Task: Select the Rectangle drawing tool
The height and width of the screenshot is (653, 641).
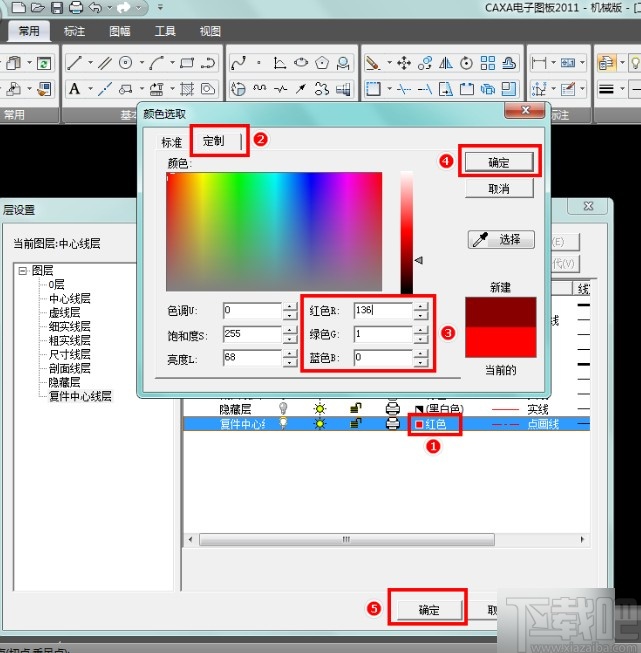Action: coord(187,63)
